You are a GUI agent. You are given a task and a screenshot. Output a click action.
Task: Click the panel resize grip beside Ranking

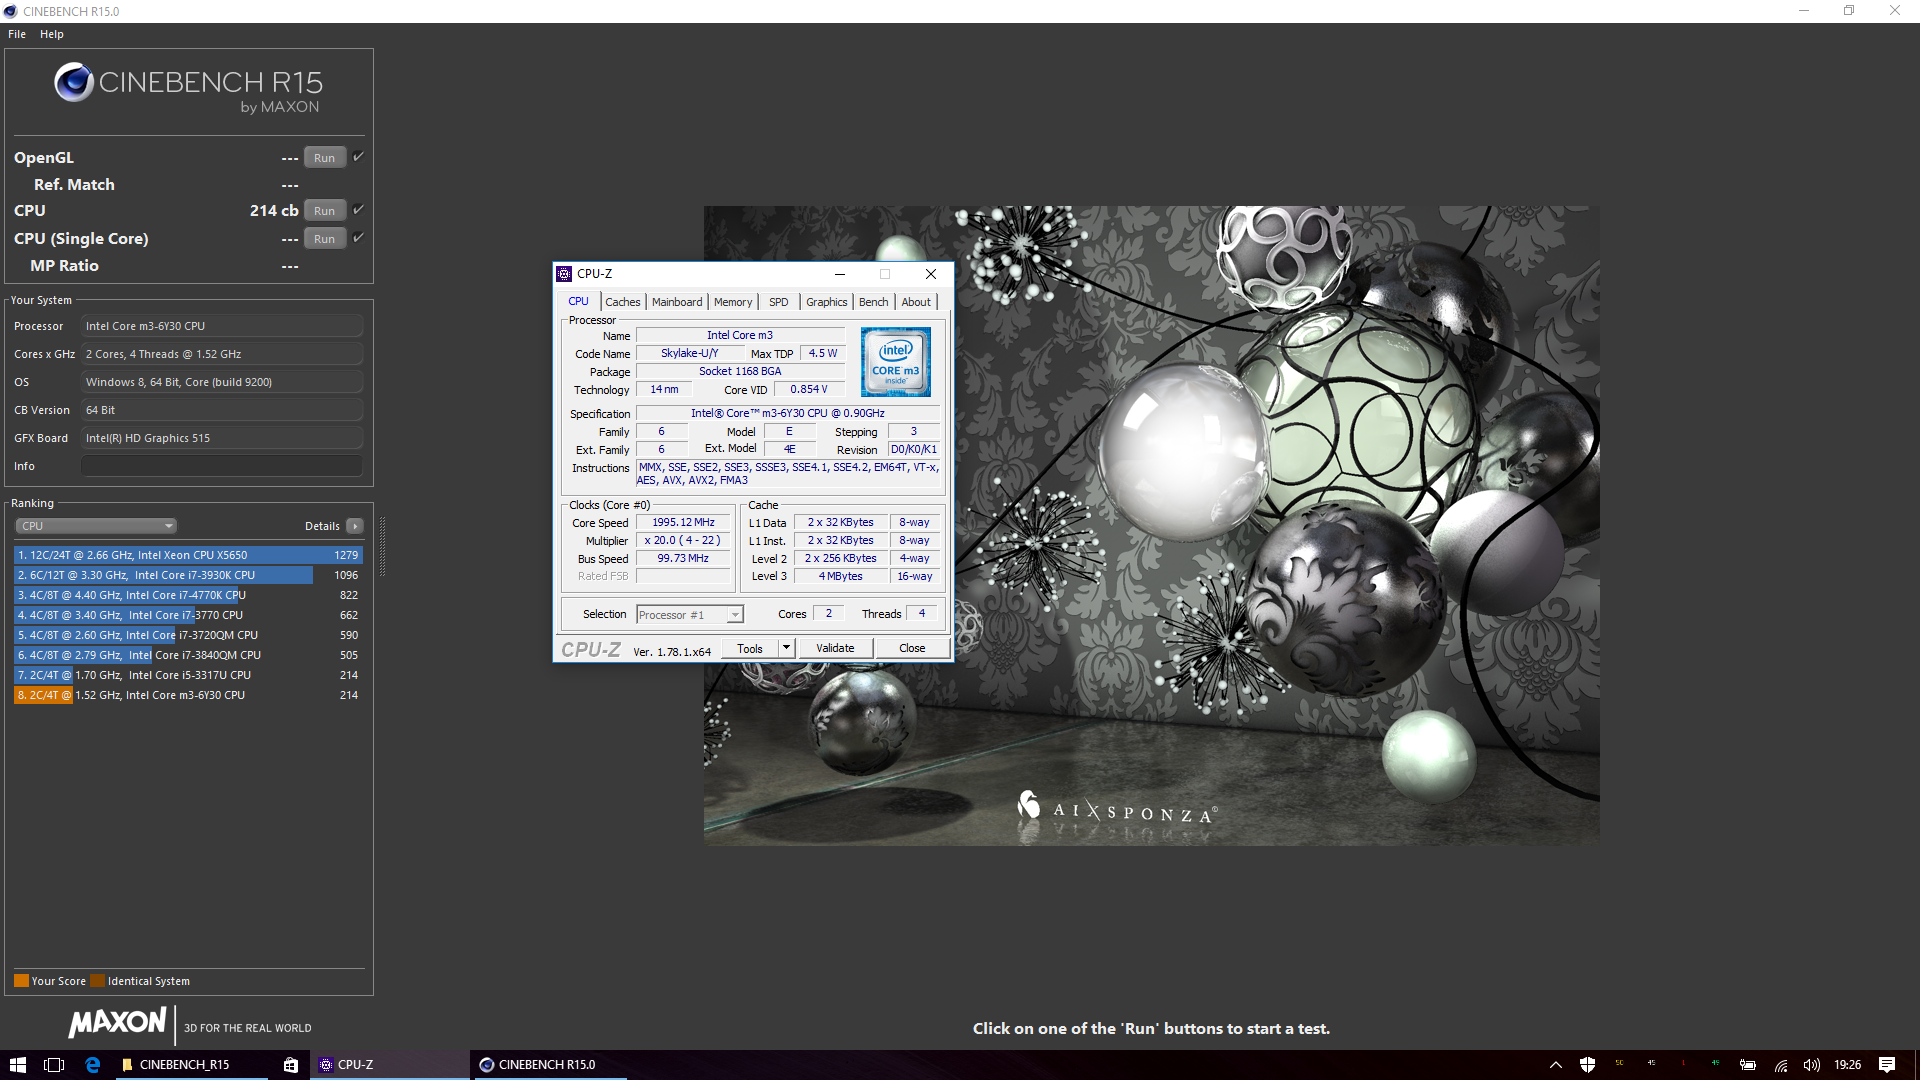coord(381,546)
